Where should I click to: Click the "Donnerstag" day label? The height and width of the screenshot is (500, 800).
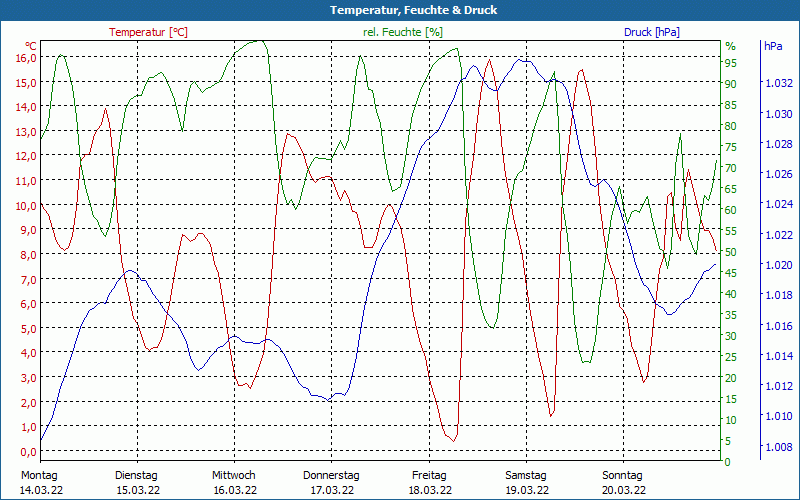click(331, 476)
